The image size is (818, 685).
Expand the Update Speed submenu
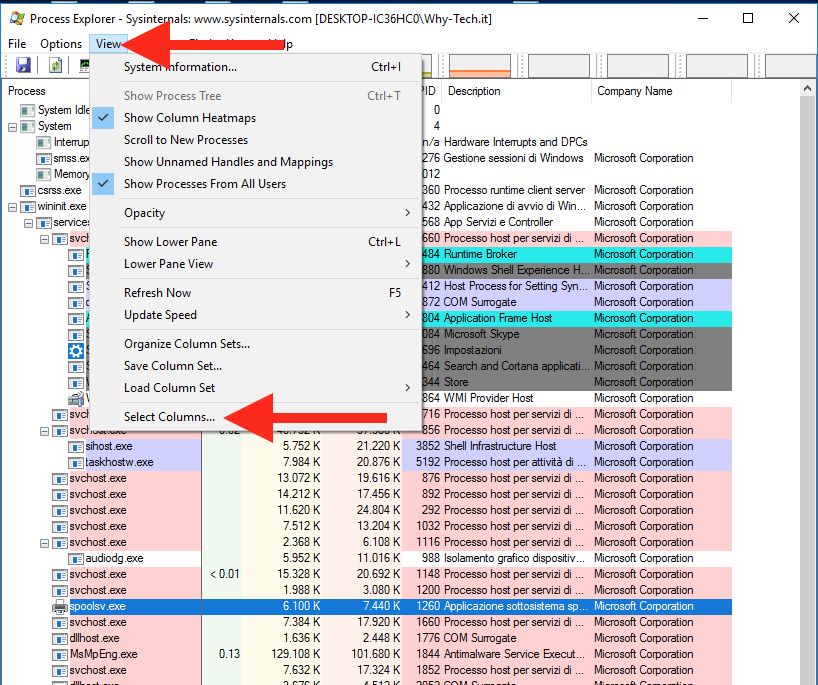point(256,315)
